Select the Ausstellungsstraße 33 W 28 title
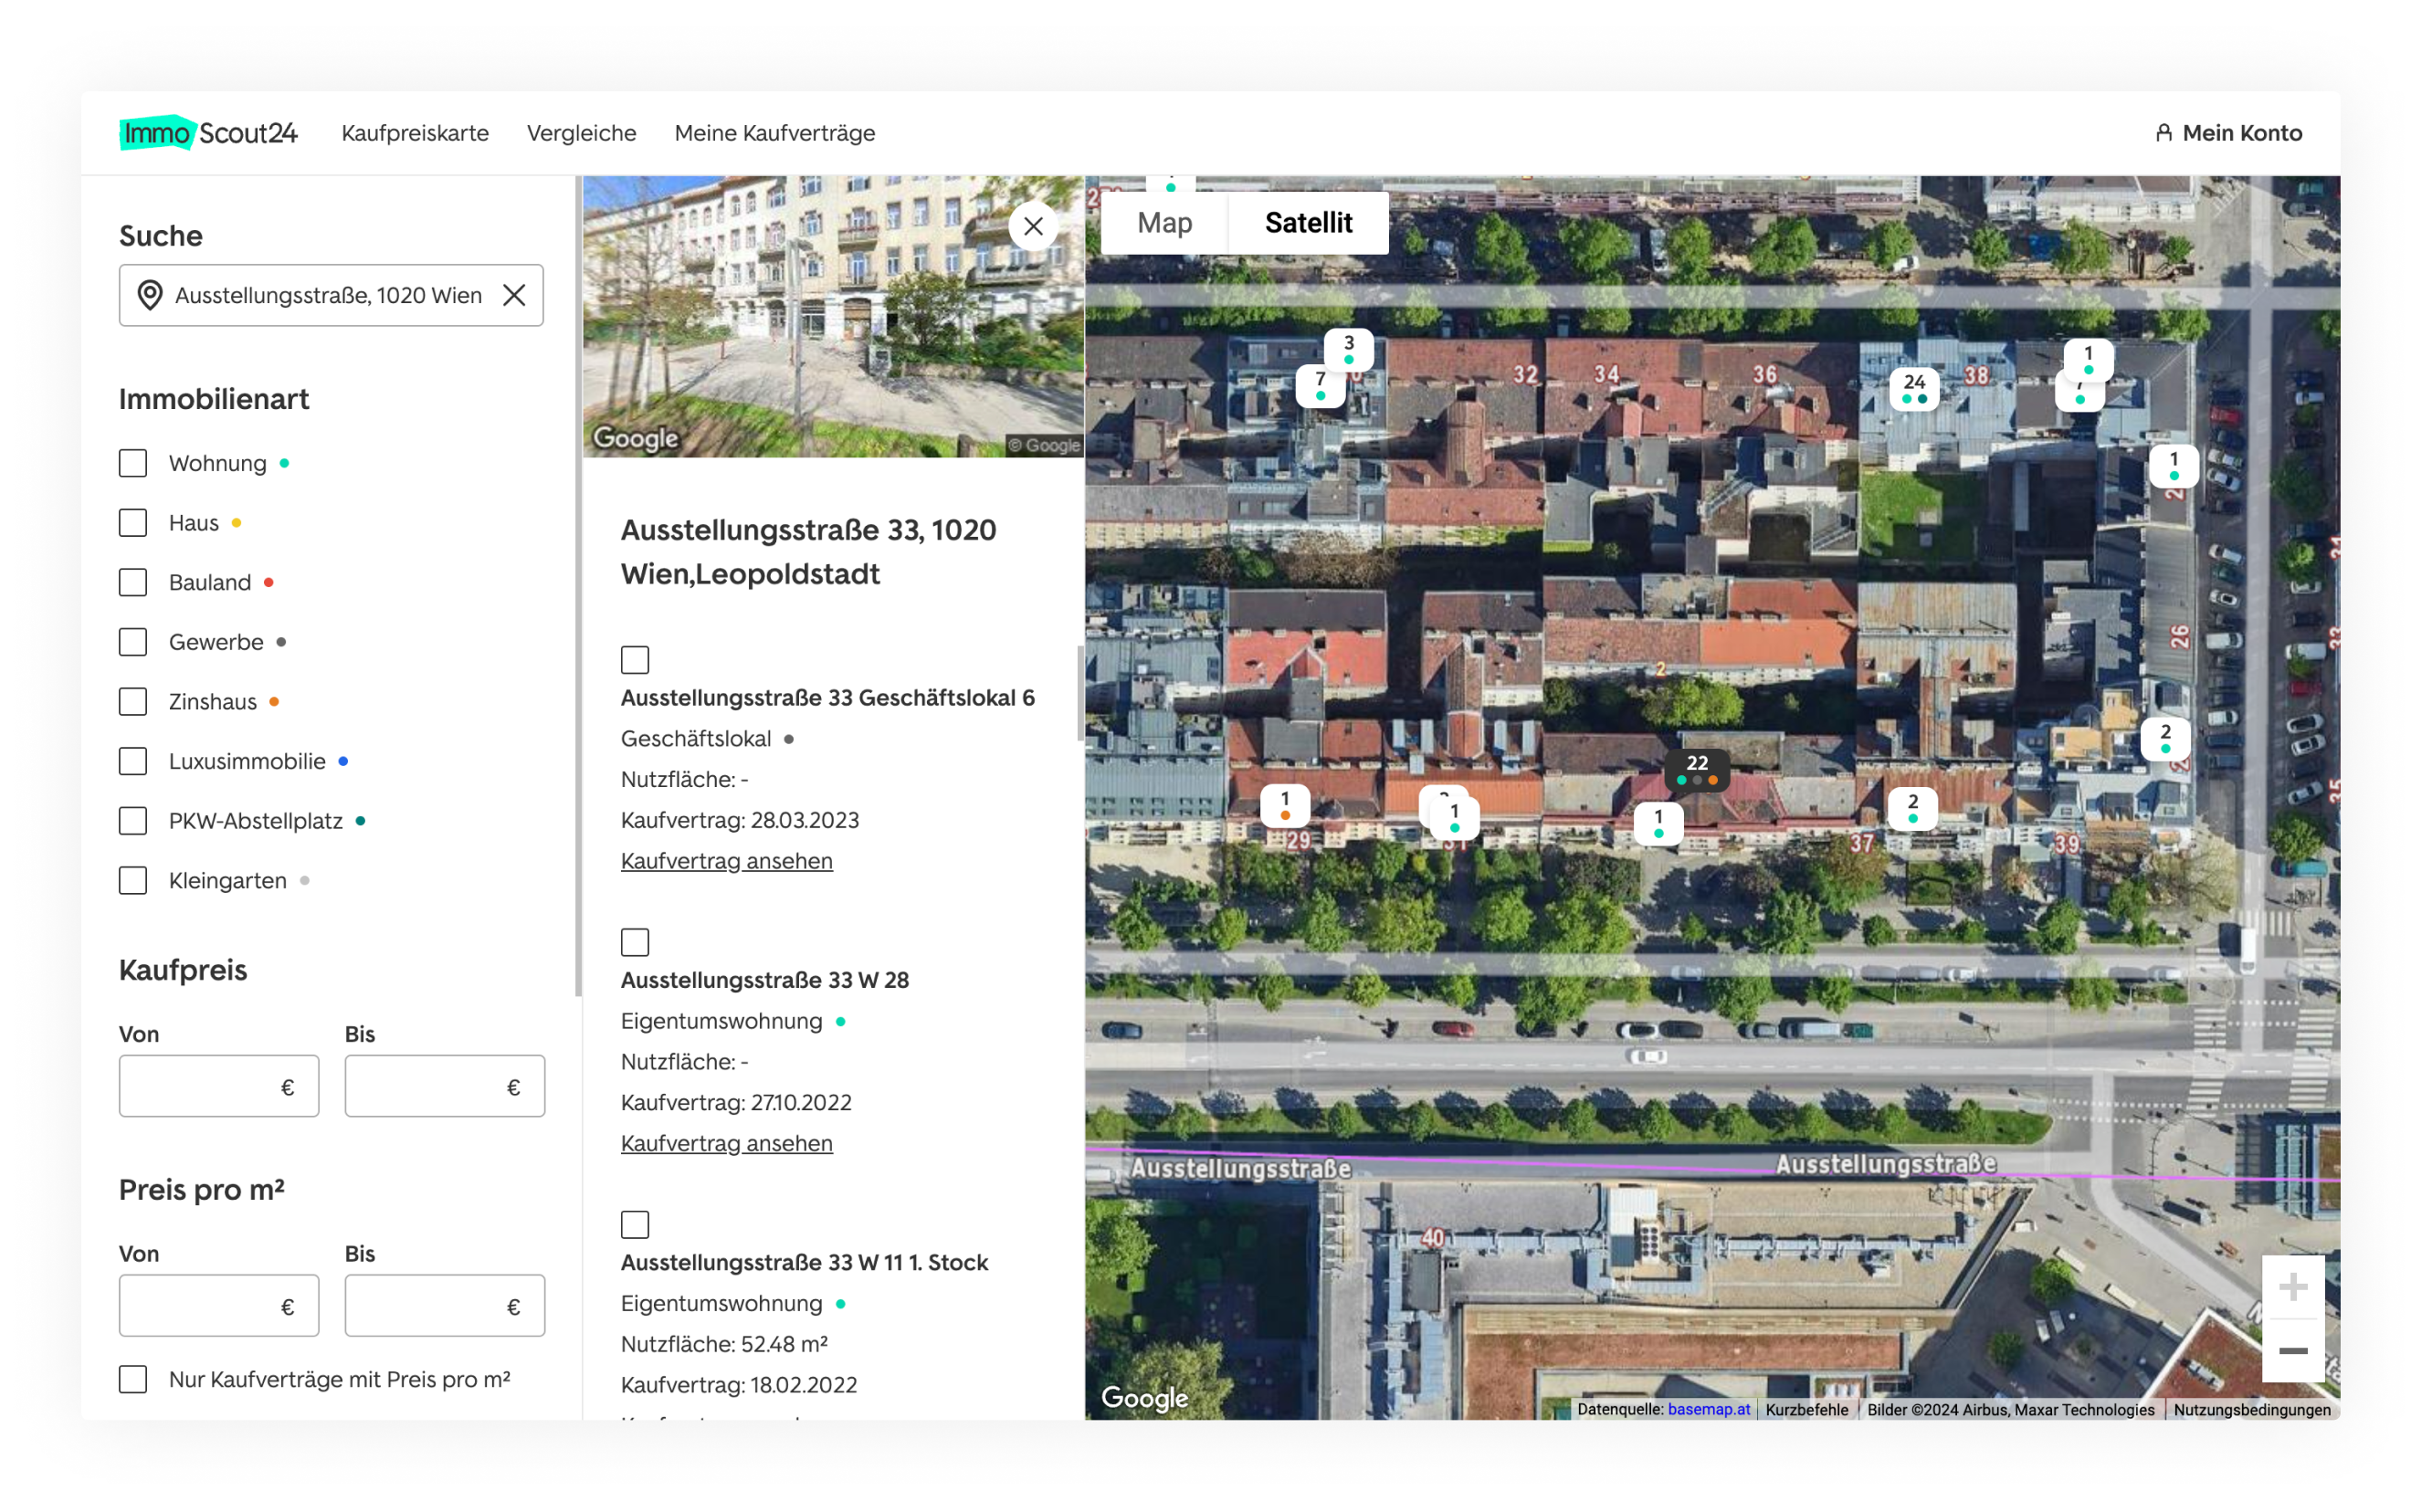 765,980
